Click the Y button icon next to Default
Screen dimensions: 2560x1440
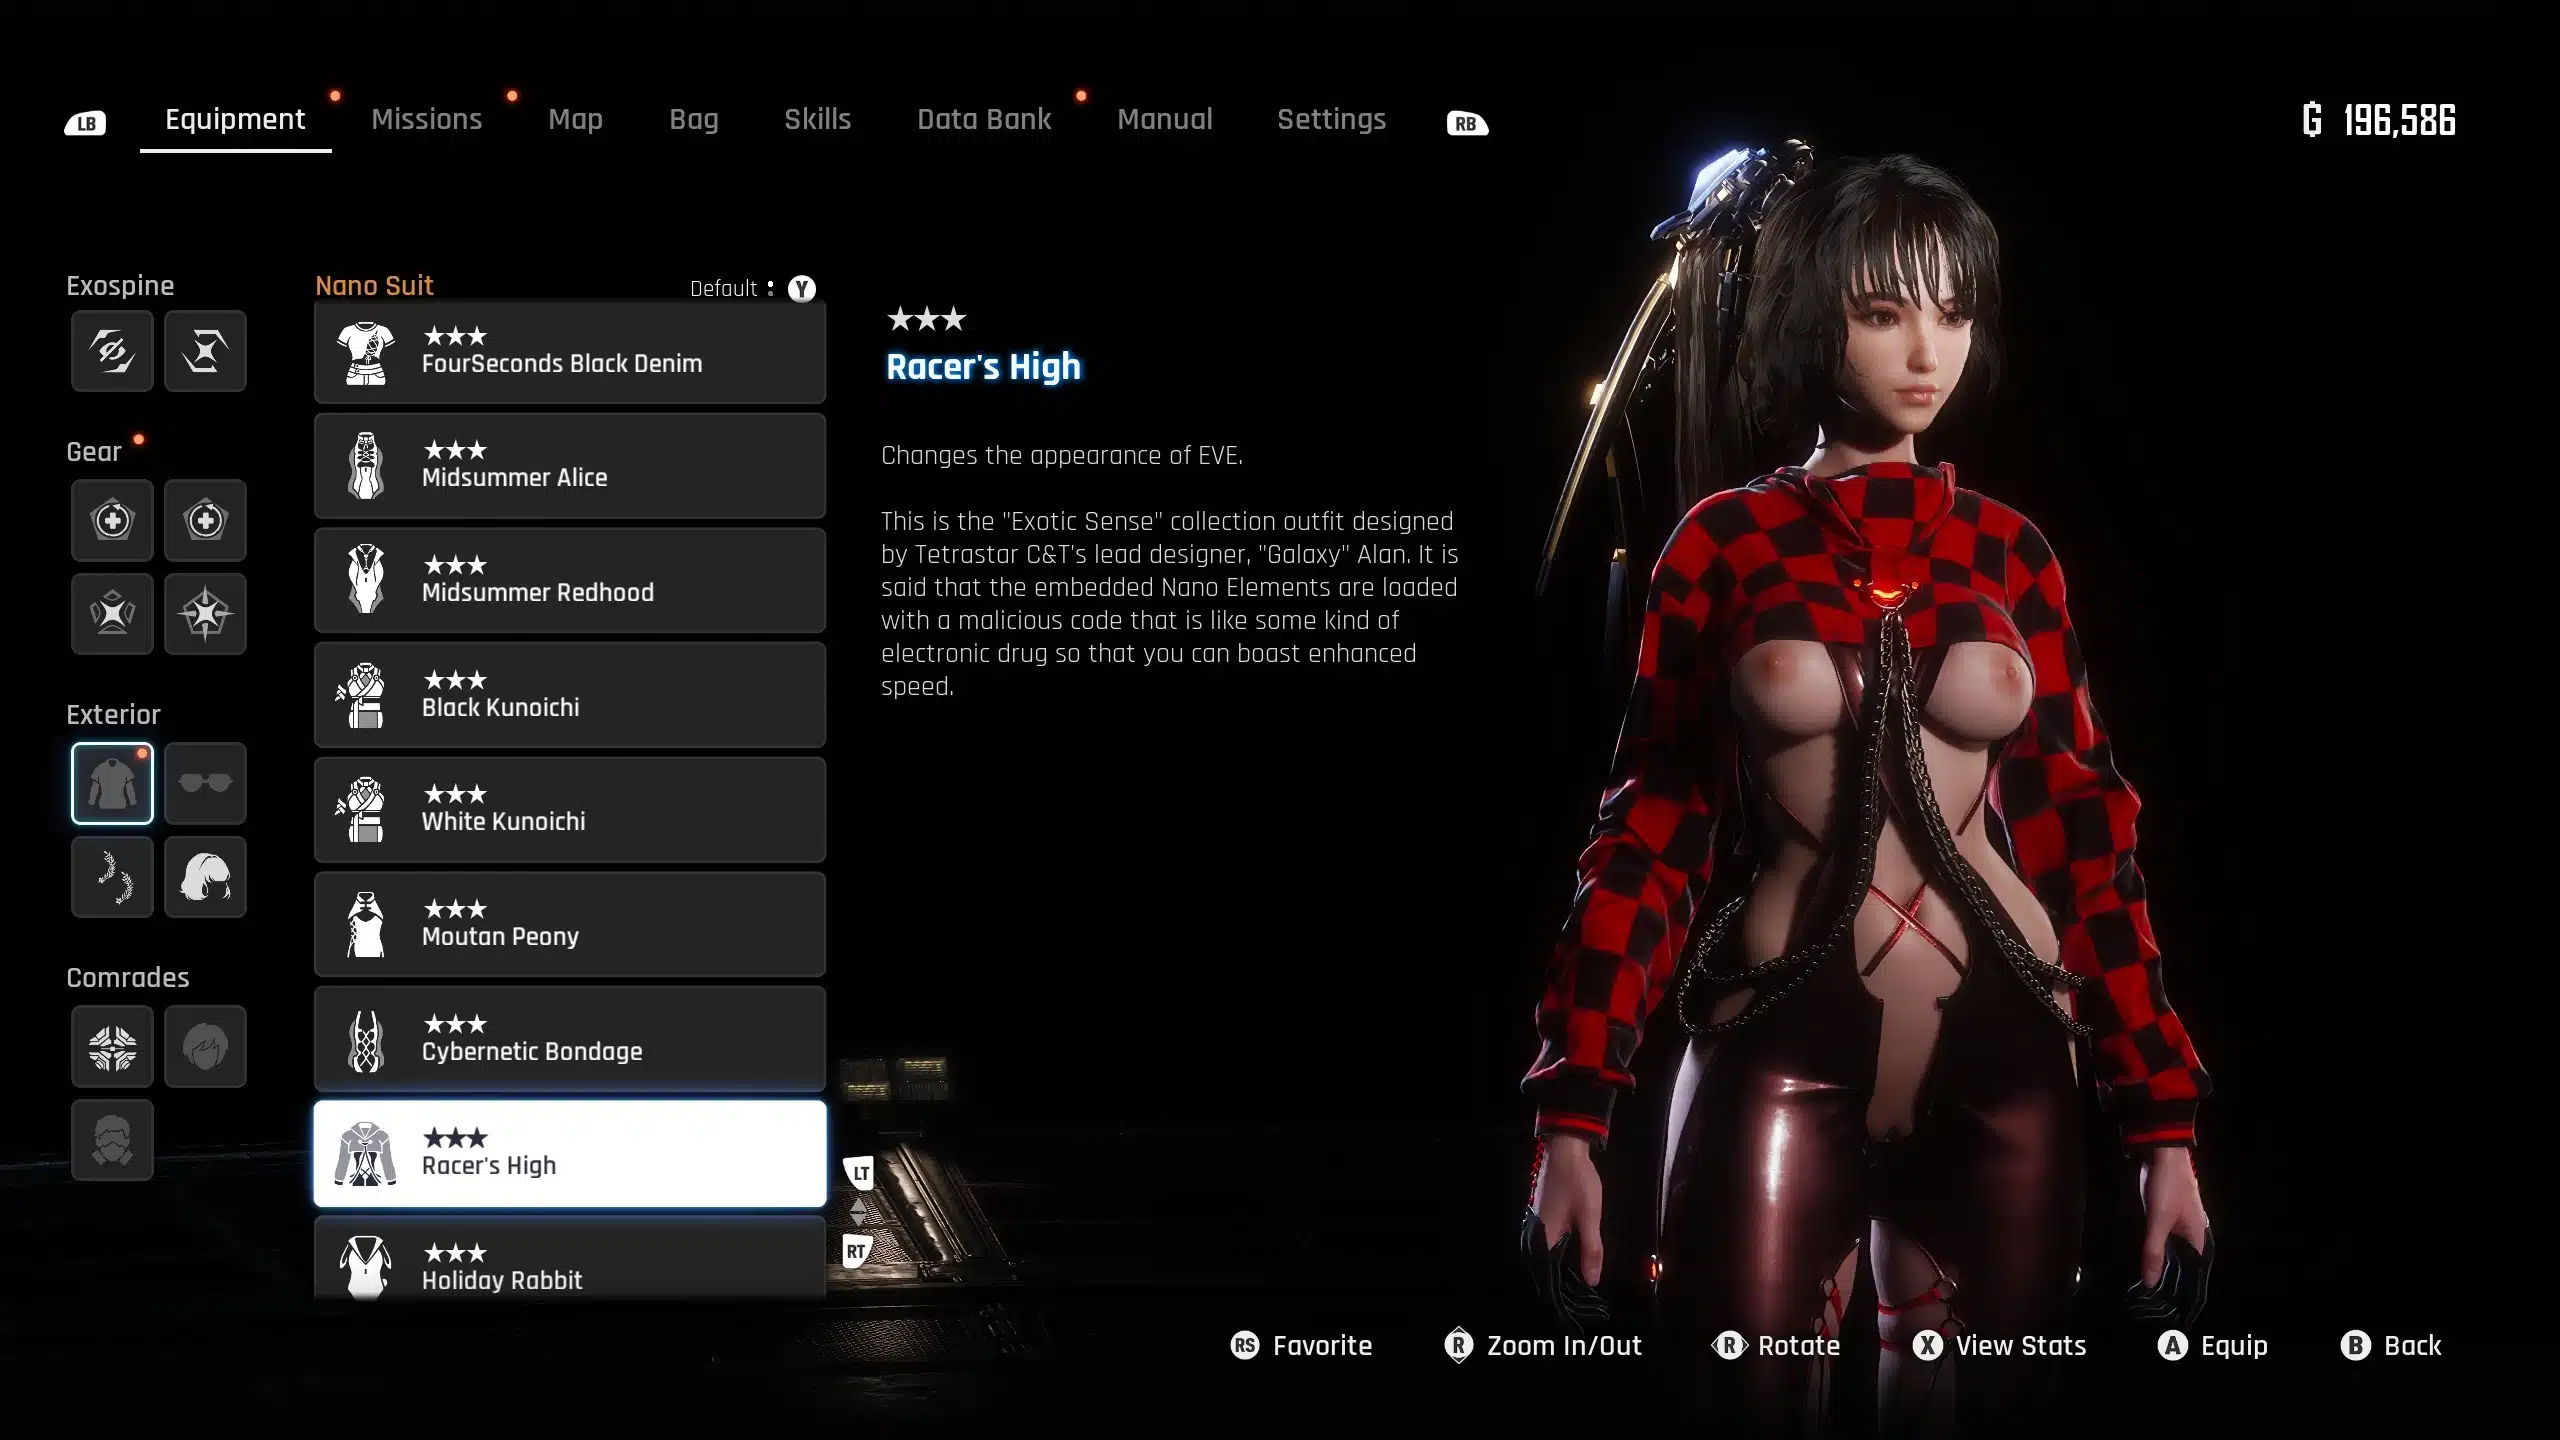[802, 289]
